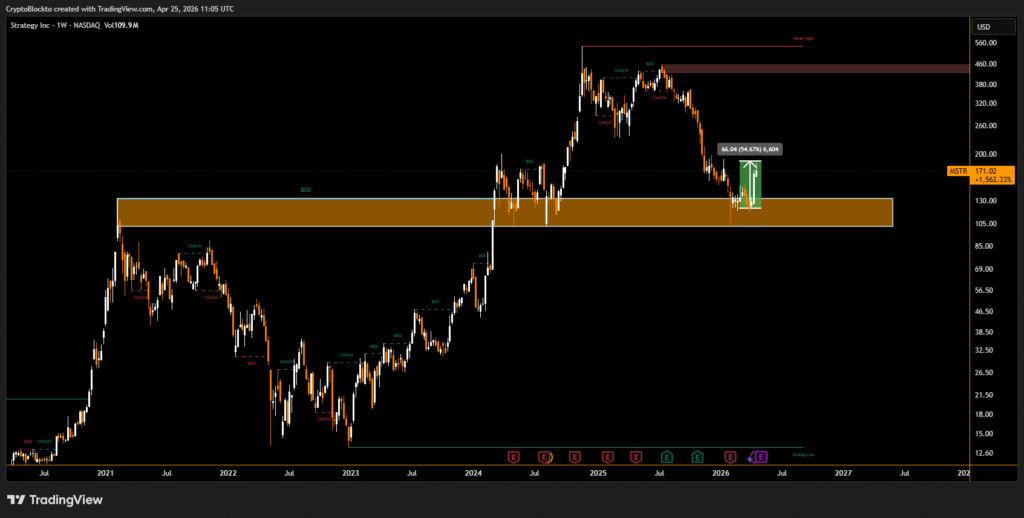Screen dimensions: 1024x518
Task: Click the first green earnings marker
Action: (x=667, y=457)
